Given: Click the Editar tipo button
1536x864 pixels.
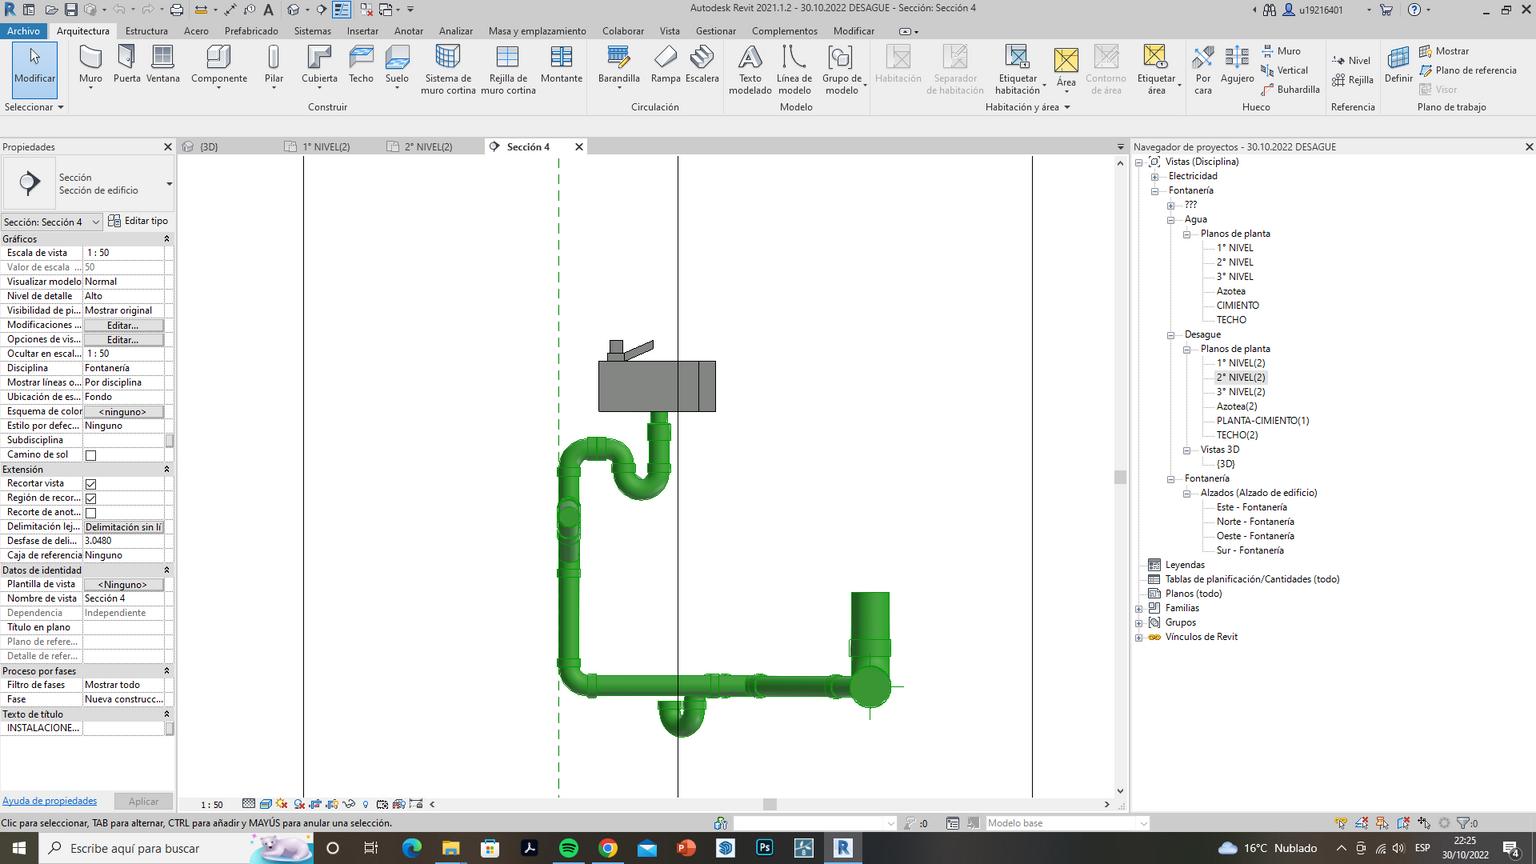Looking at the screenshot, I should point(138,221).
